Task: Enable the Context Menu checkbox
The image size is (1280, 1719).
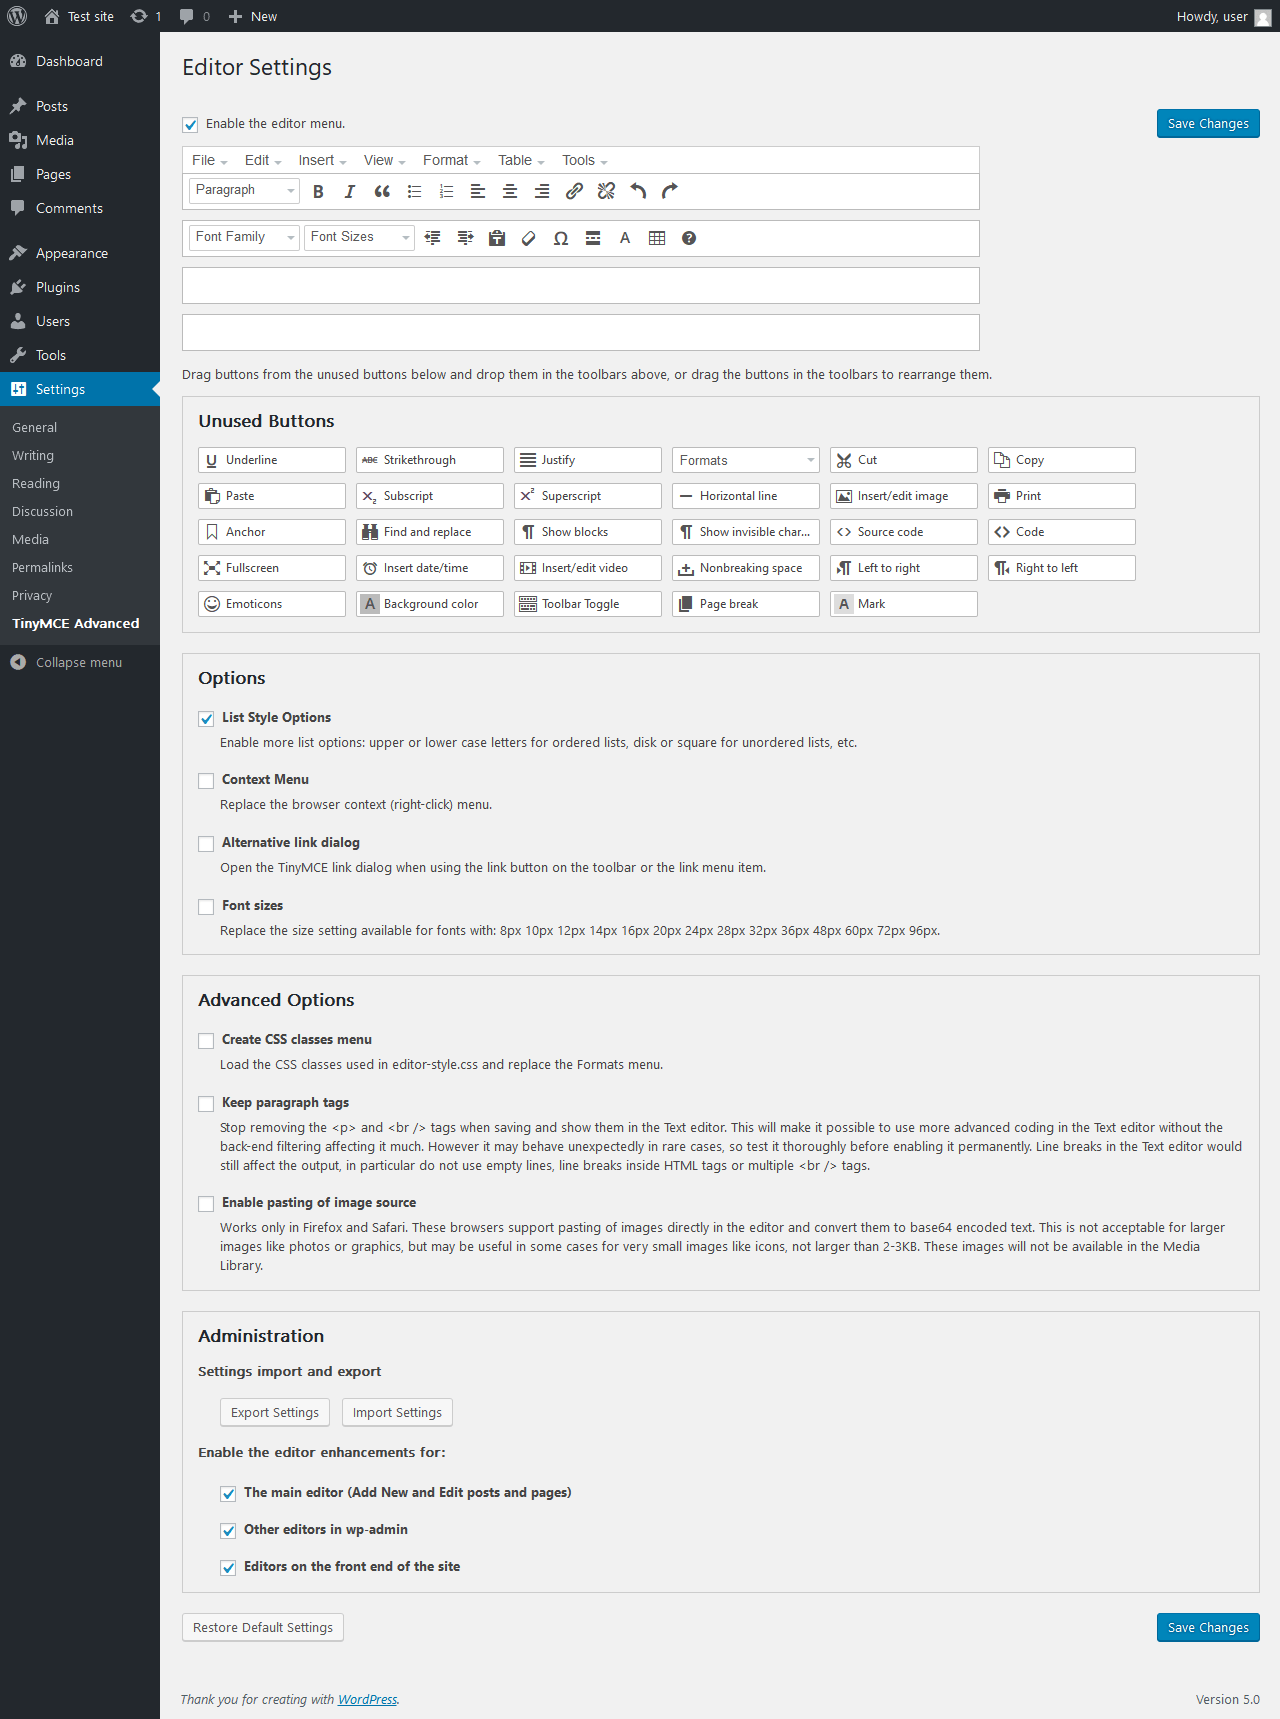Action: point(206,781)
